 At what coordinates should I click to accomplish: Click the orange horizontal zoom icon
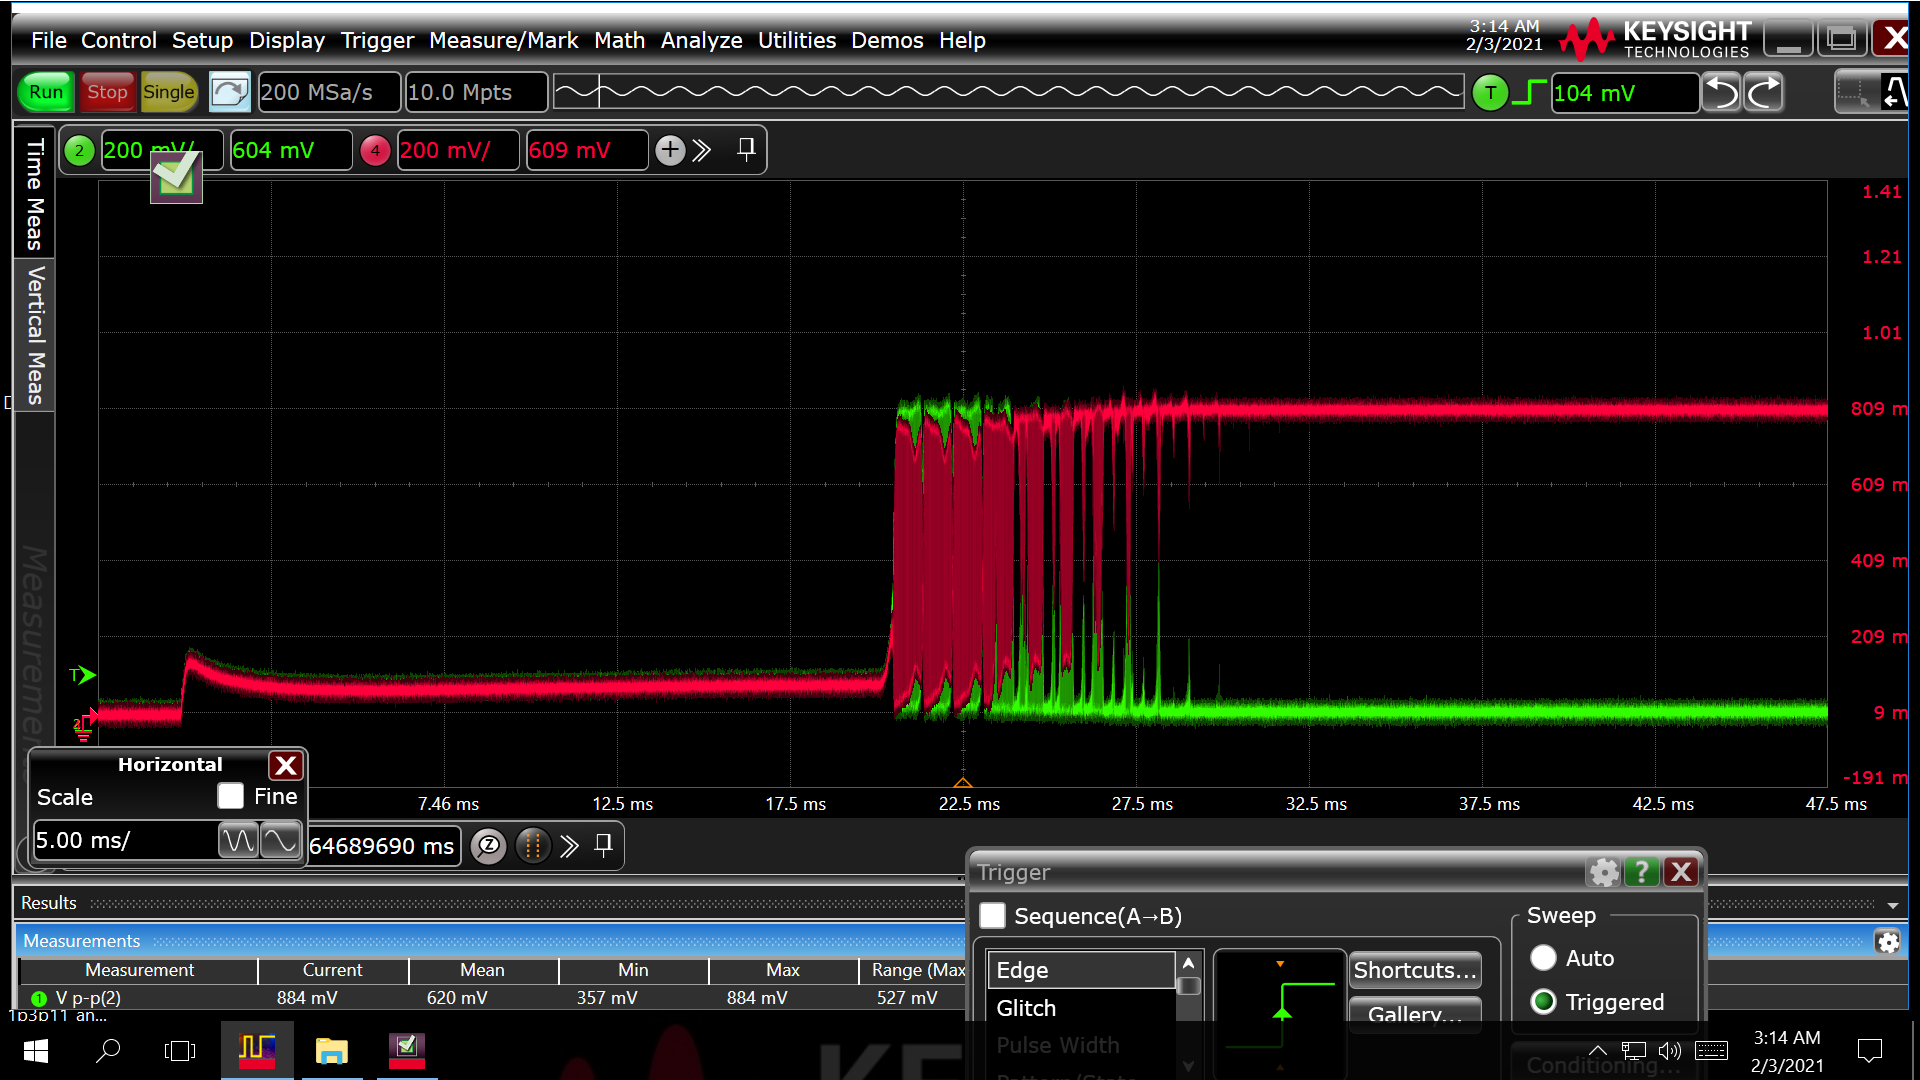coord(533,846)
